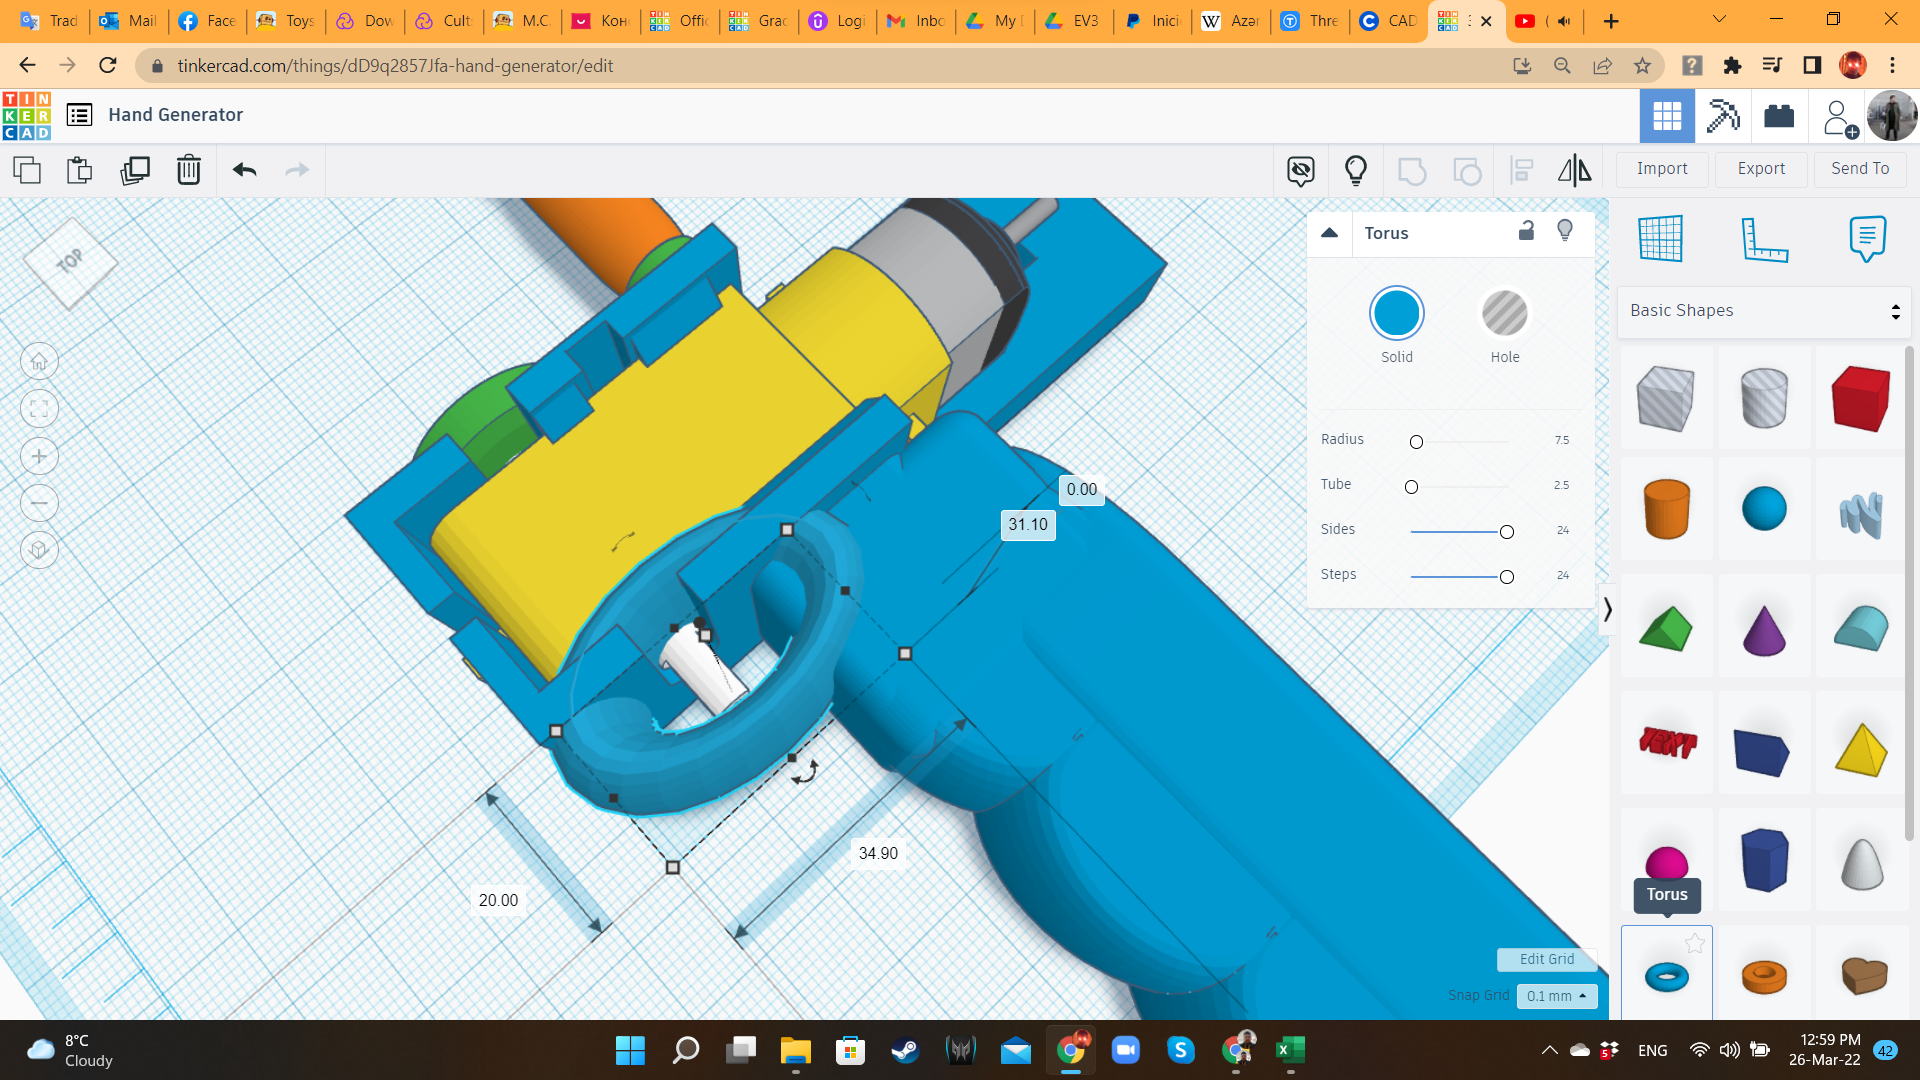Click the Edit Grid button
Image resolution: width=1920 pixels, height=1080 pixels.
tap(1546, 959)
